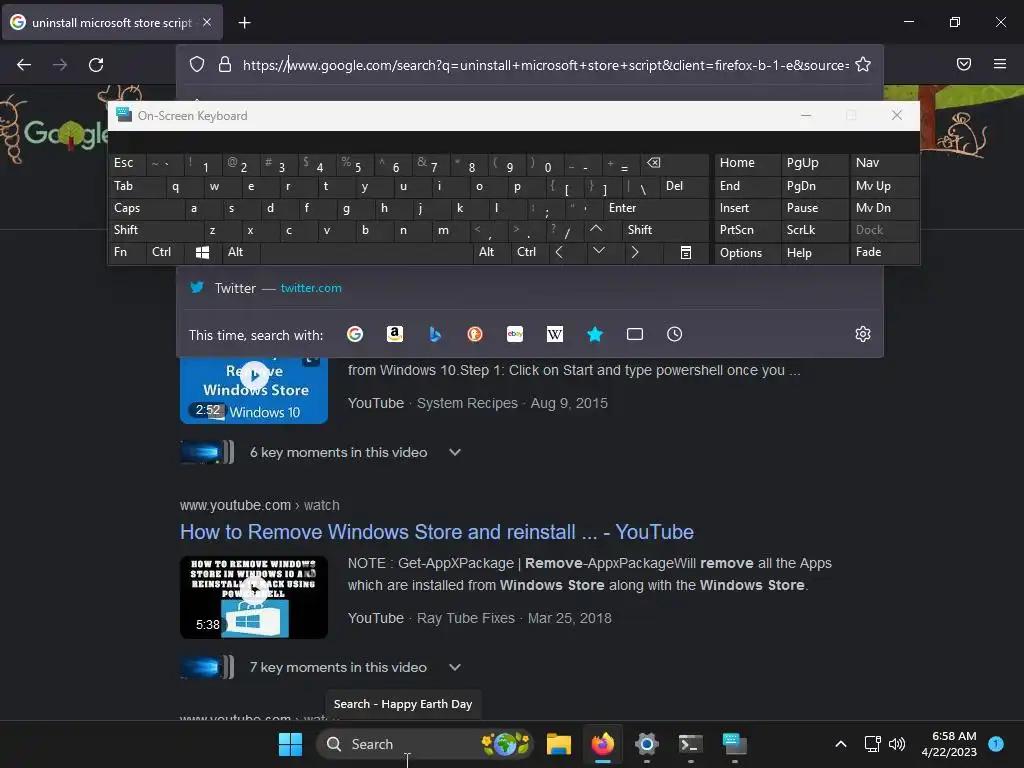Open tracking protection shield icon
The image size is (1024, 768).
pyautogui.click(x=197, y=64)
